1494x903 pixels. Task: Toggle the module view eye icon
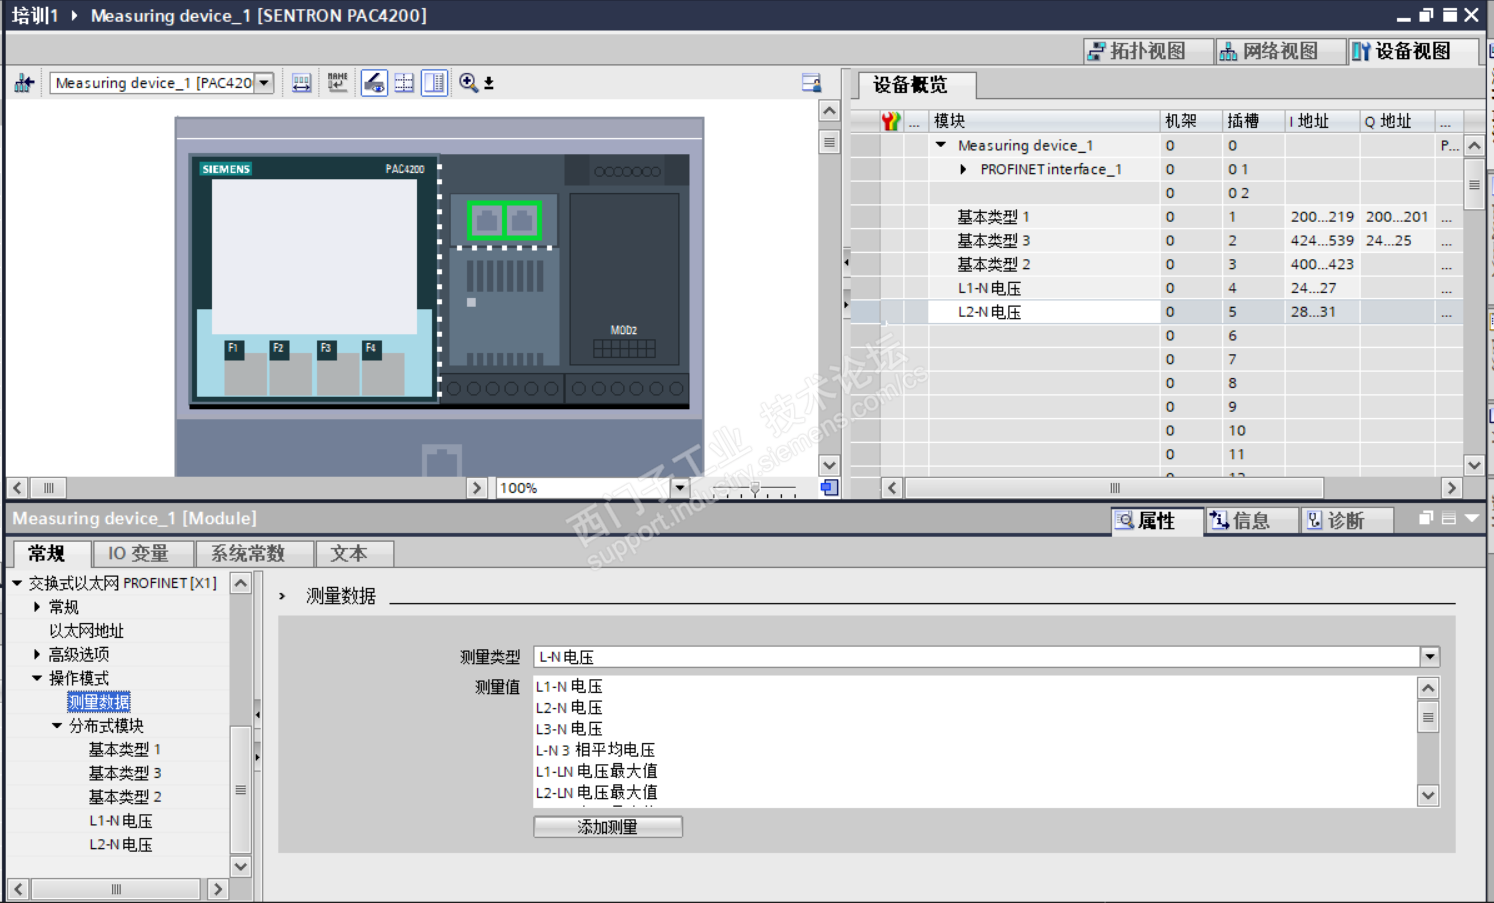coord(374,83)
